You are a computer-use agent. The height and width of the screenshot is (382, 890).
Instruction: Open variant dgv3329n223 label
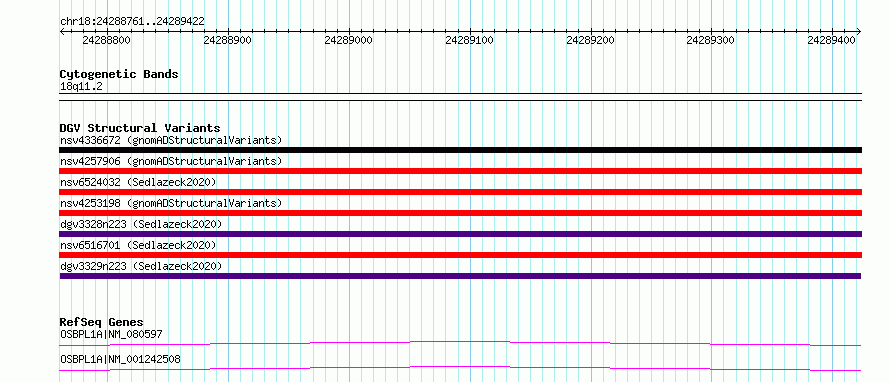point(141,266)
